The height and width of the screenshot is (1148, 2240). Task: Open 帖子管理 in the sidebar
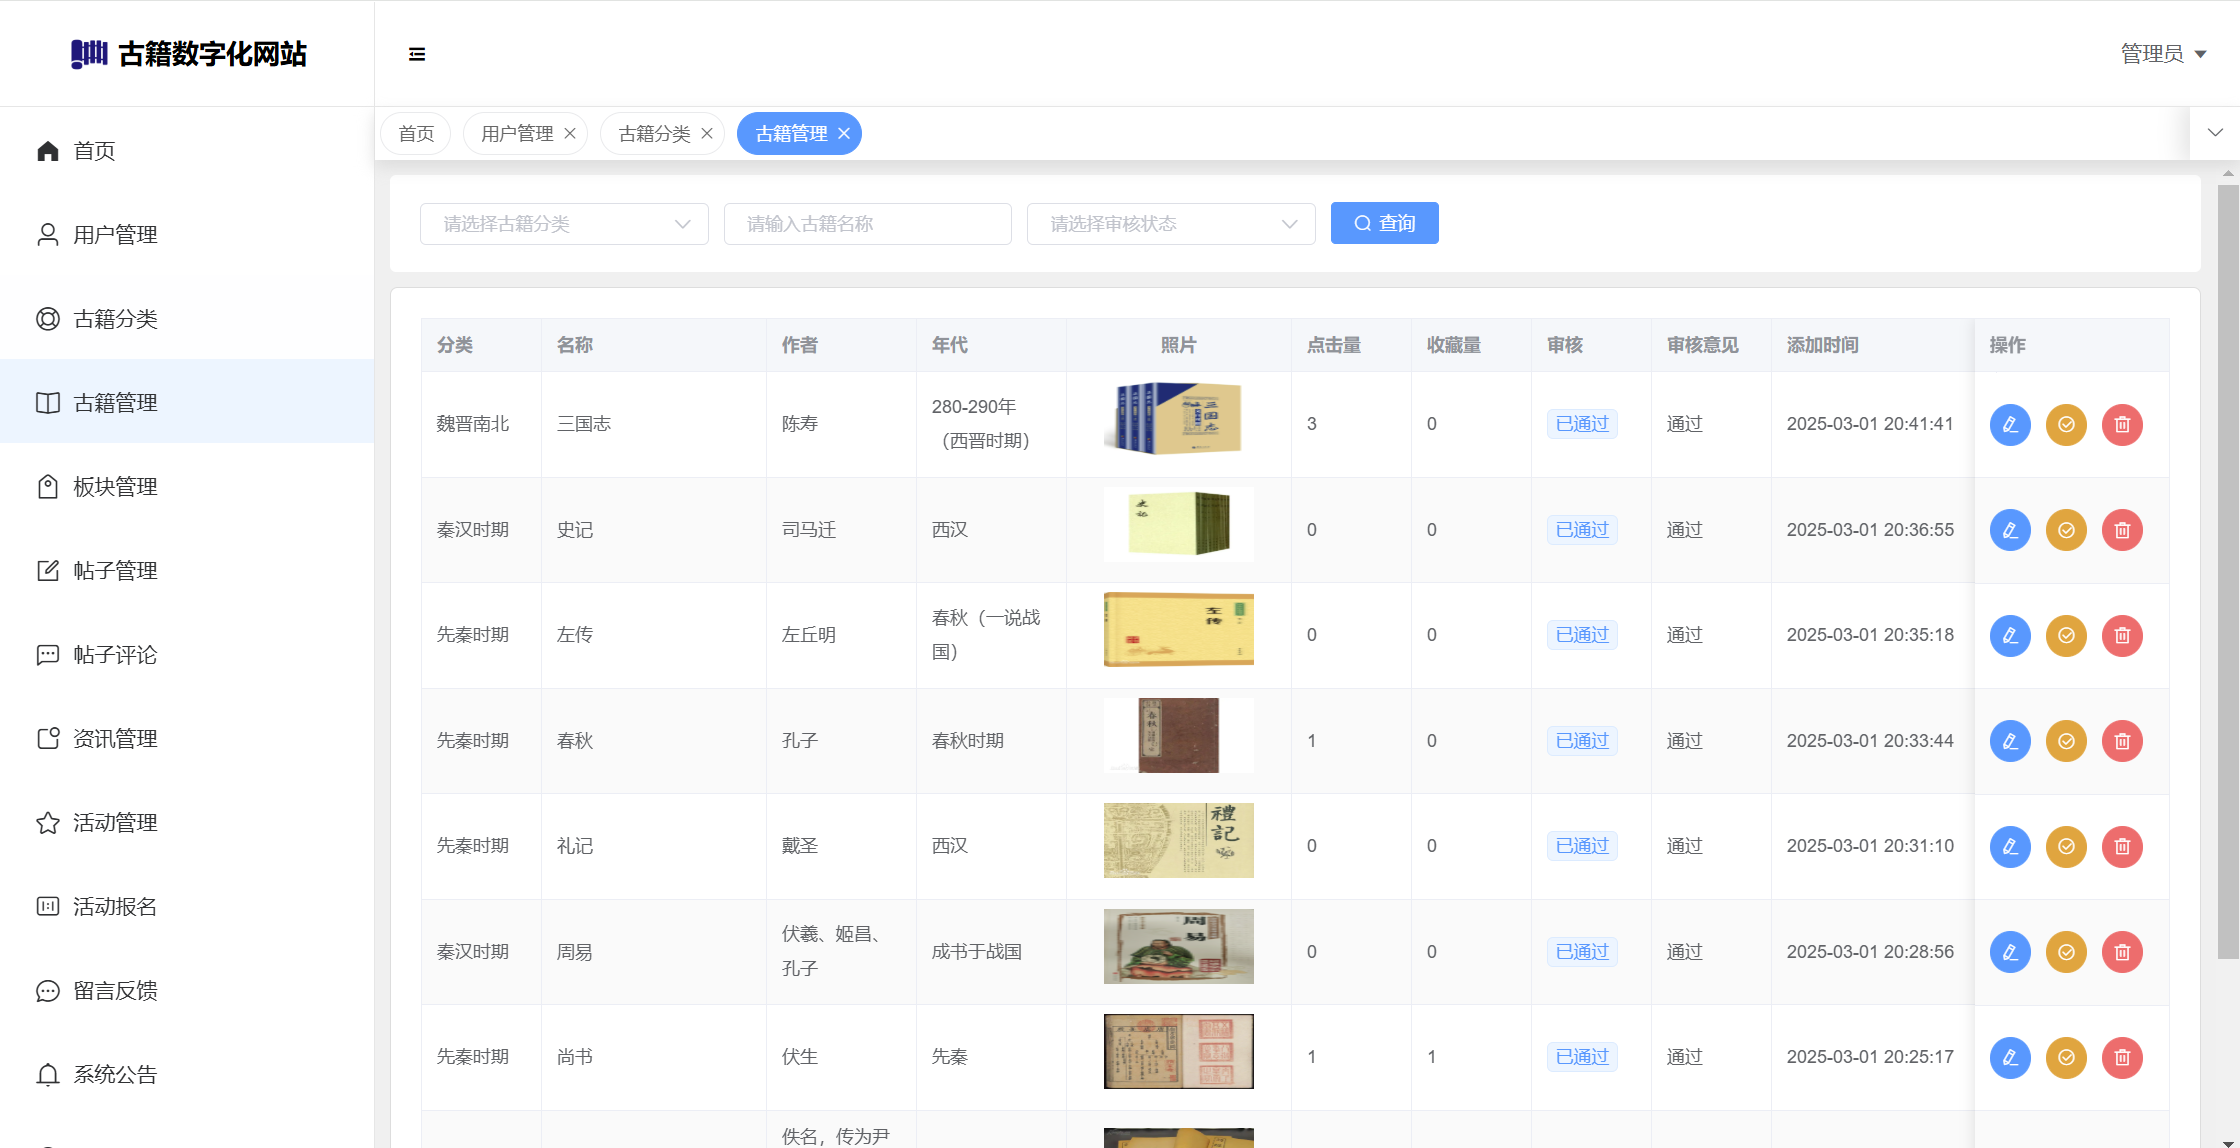coord(115,571)
